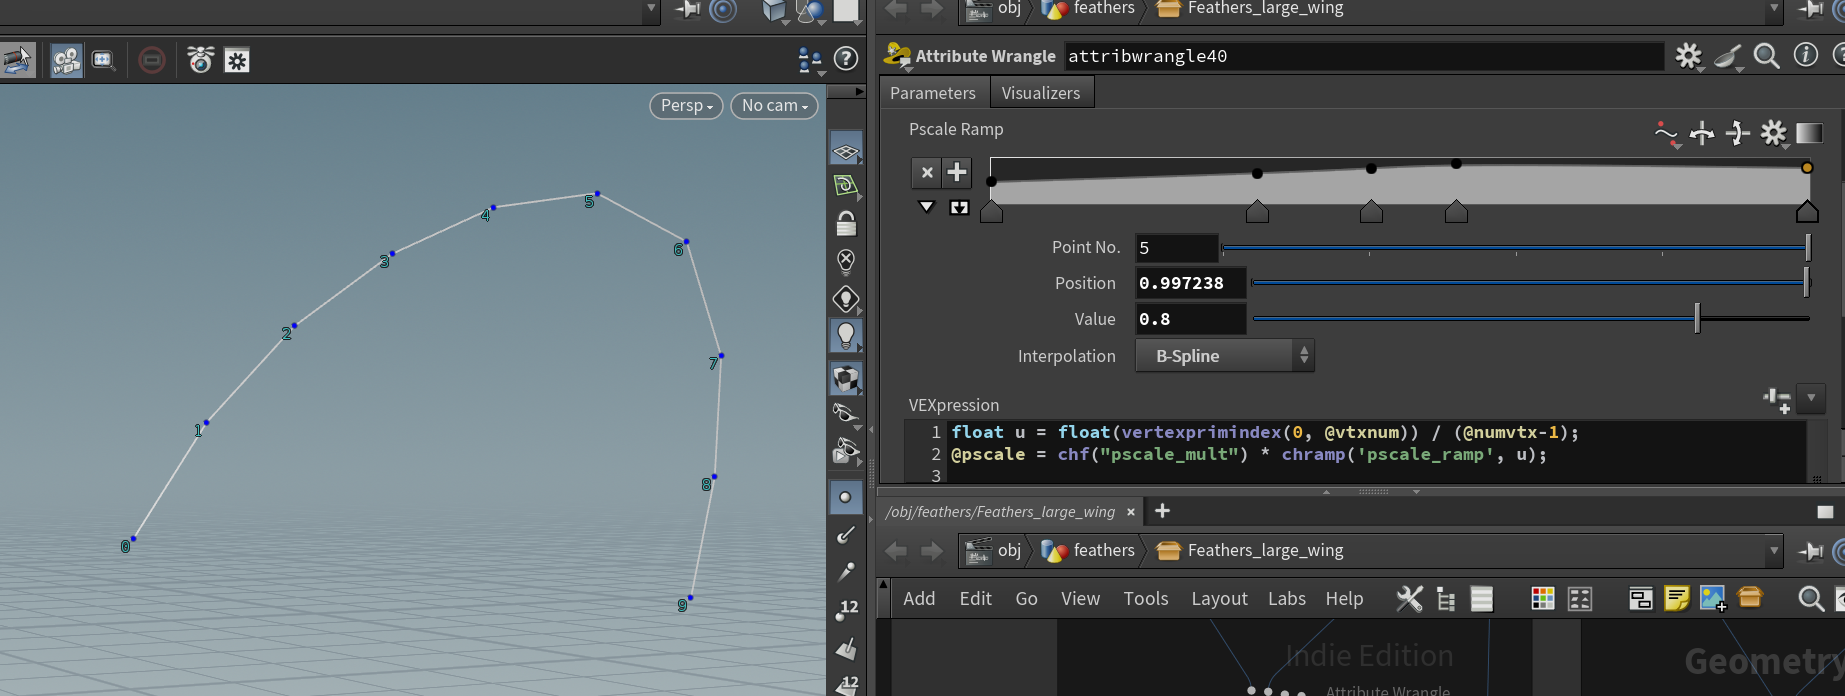The height and width of the screenshot is (696, 1845).
Task: Click the viewport help question mark icon
Action: pyautogui.click(x=846, y=60)
